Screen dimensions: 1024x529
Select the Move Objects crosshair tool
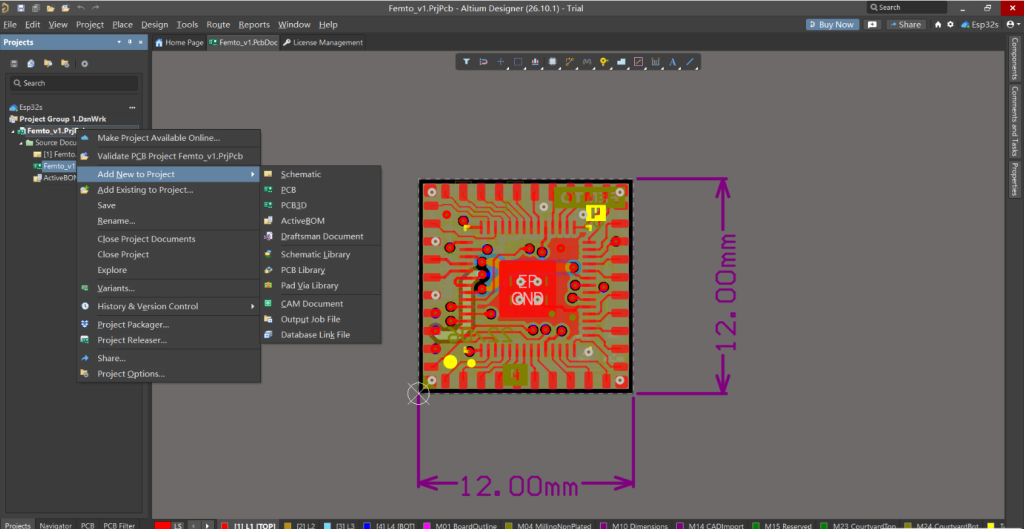tap(501, 61)
